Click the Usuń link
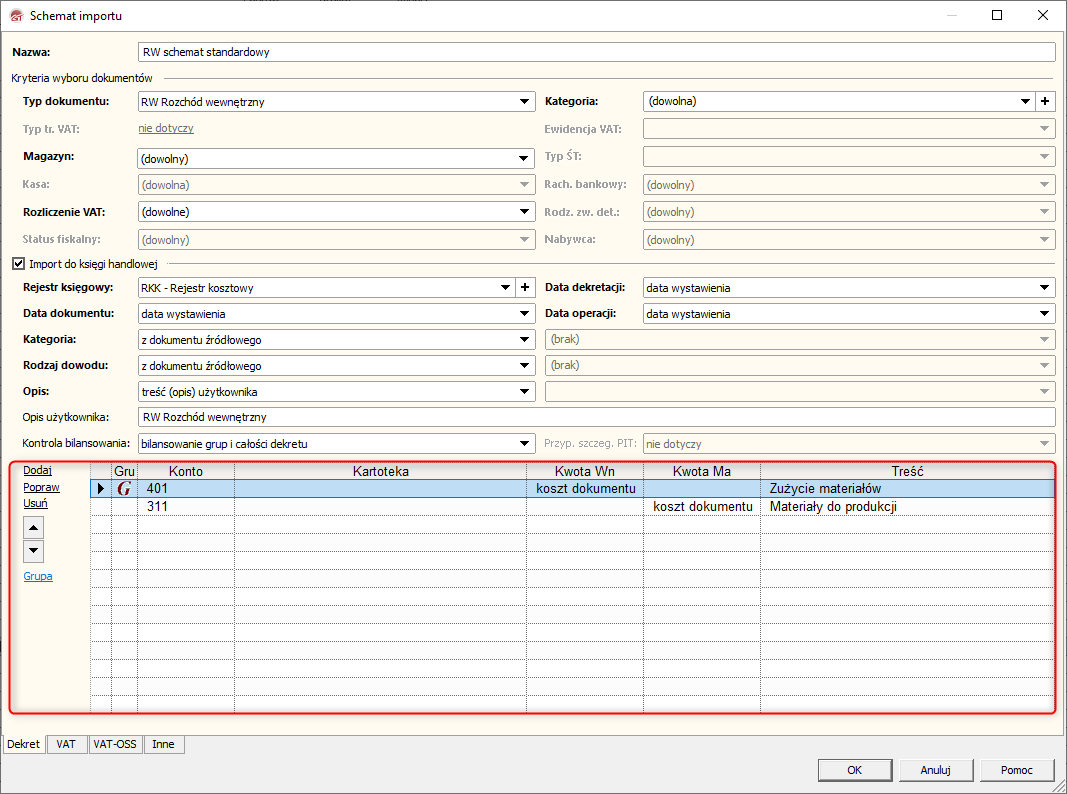 click(x=35, y=503)
